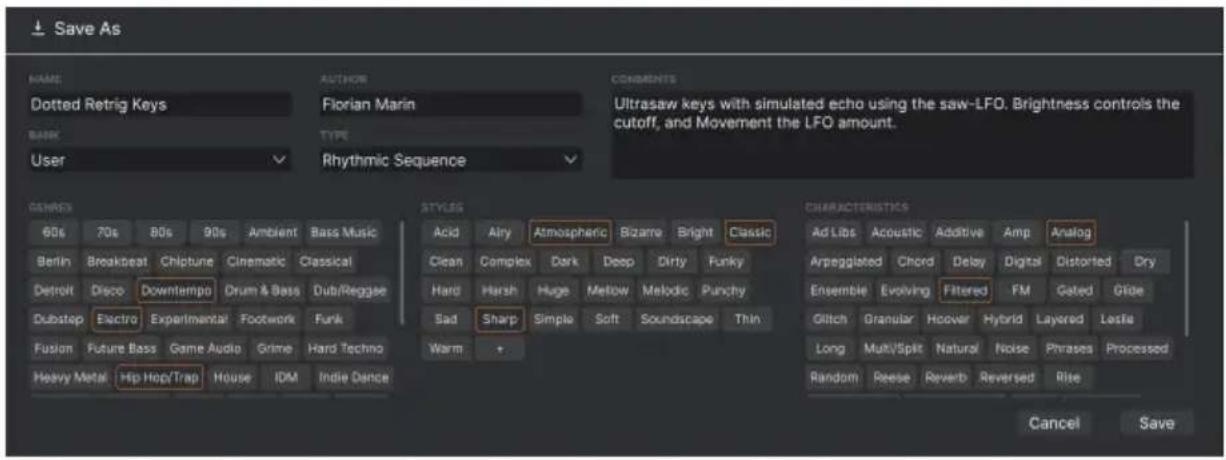
Task: Select the Chiptune genre tag
Action: (x=187, y=261)
